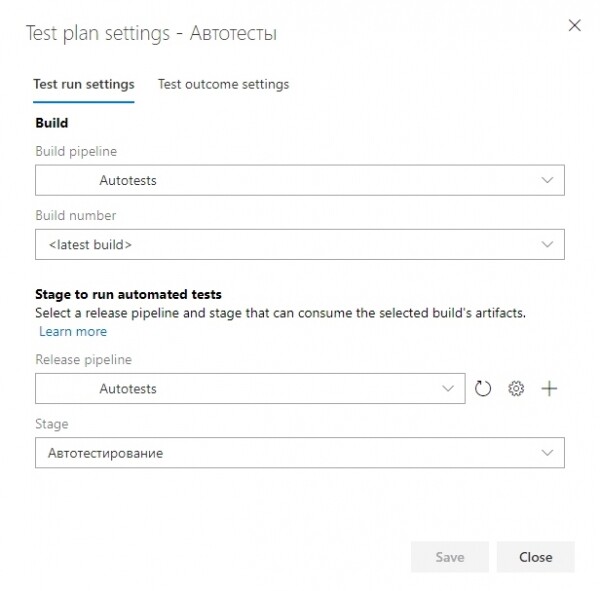Close the dialog with the X icon

574,26
